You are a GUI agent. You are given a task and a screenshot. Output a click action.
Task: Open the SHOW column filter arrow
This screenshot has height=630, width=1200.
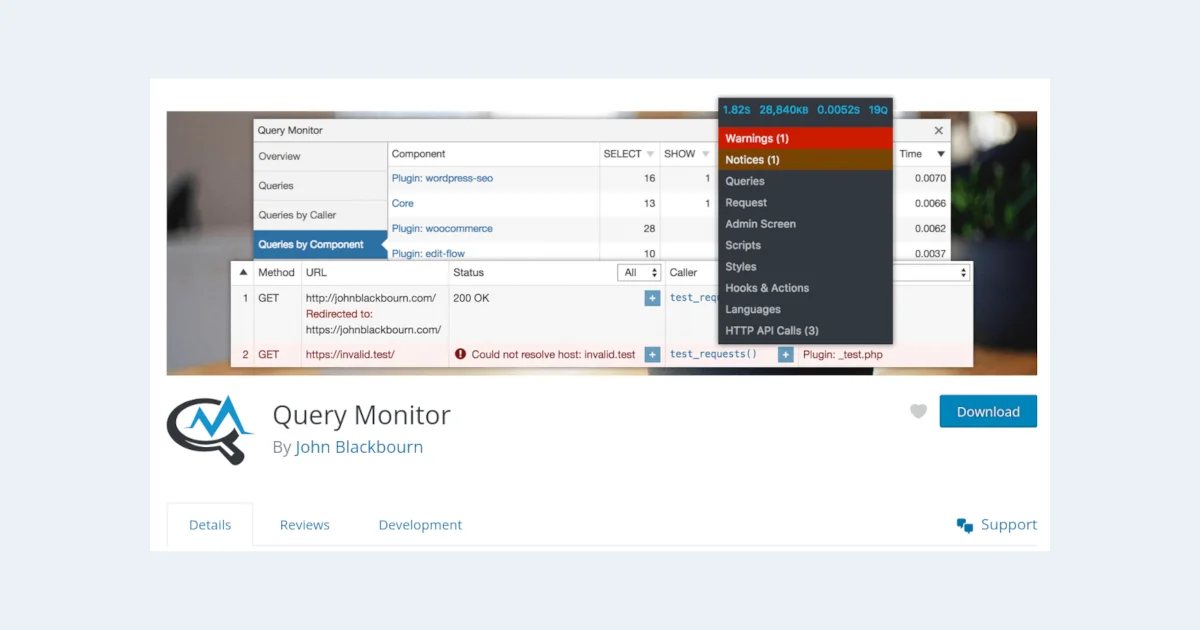pos(706,154)
